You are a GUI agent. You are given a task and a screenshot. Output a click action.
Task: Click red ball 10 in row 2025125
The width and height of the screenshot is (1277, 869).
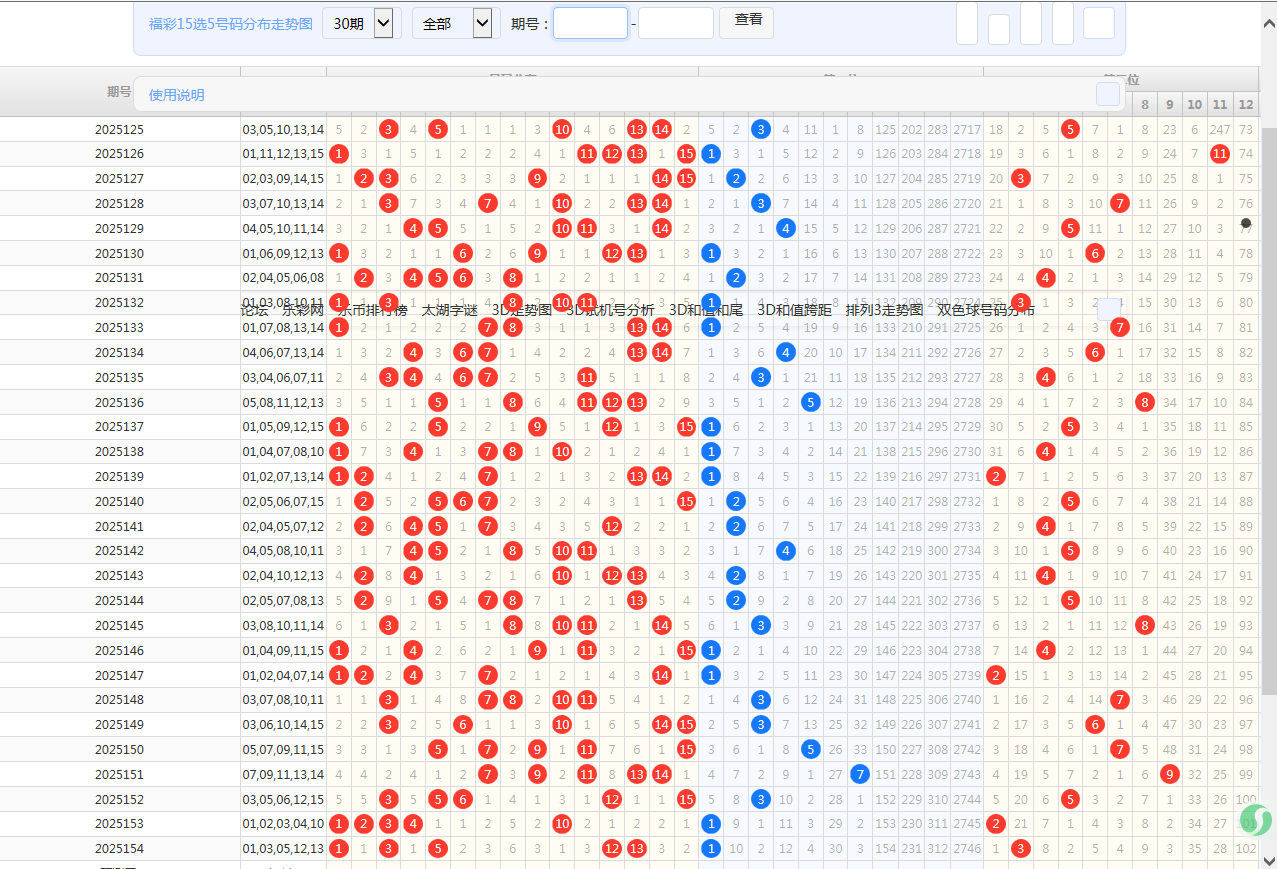[562, 129]
